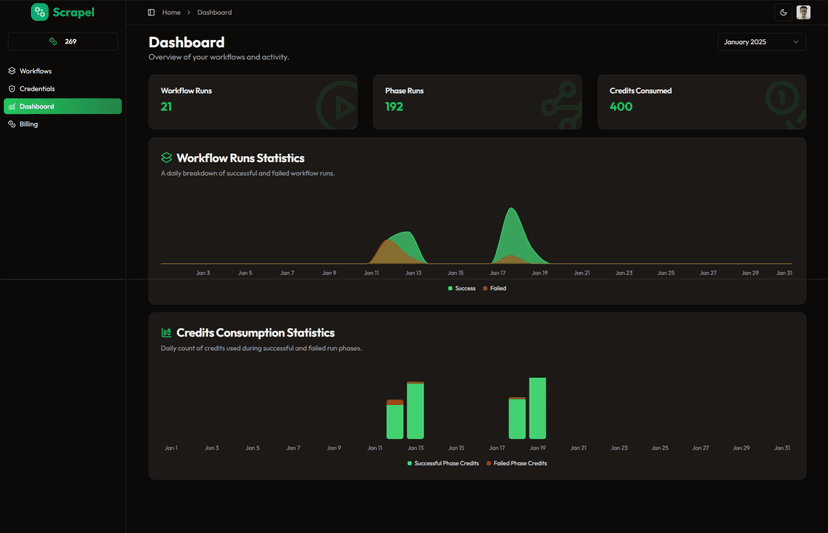The width and height of the screenshot is (828, 533).
Task: Click the Credits Consumption Statistics heading
Action: pos(256,333)
